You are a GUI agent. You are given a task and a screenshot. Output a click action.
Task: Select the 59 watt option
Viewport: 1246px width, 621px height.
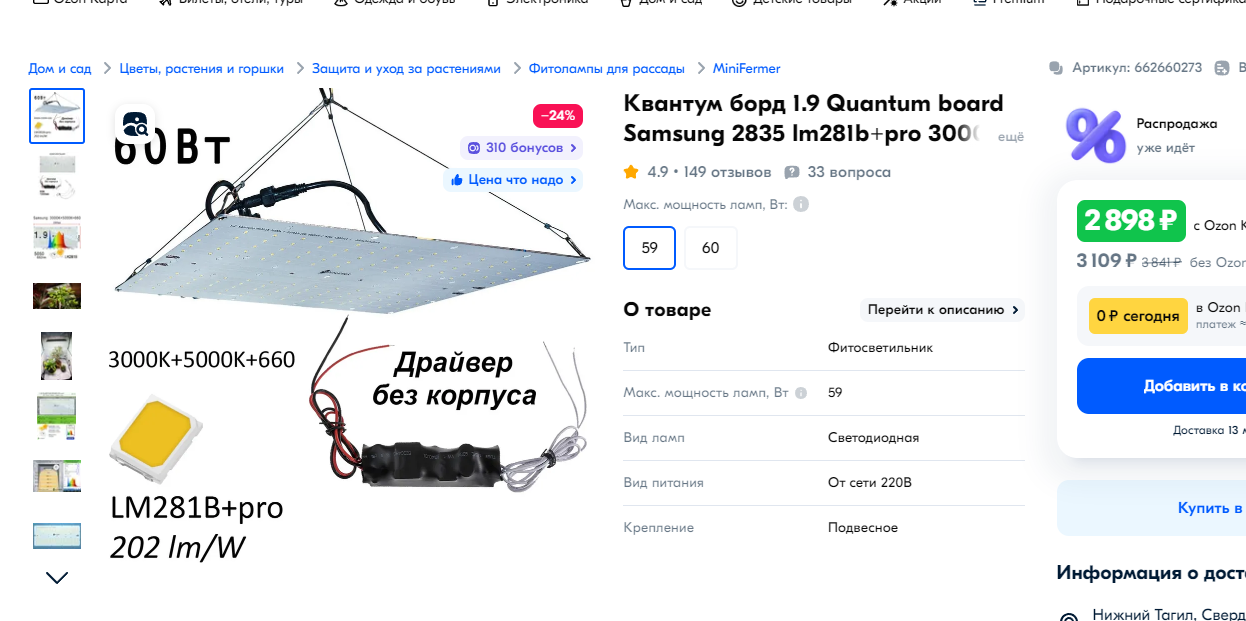pos(650,248)
